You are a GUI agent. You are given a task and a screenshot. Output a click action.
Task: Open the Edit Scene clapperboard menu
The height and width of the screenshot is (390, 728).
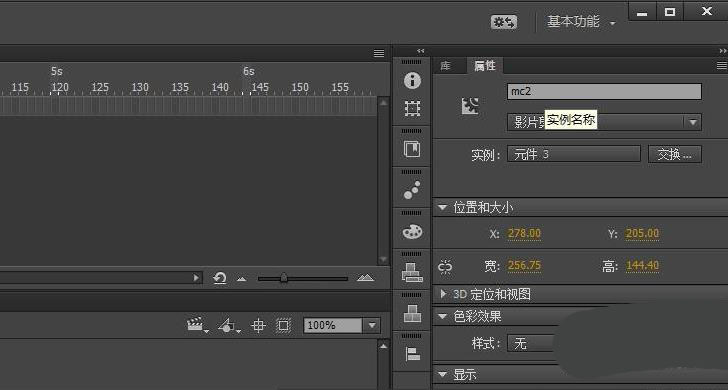[x=197, y=325]
